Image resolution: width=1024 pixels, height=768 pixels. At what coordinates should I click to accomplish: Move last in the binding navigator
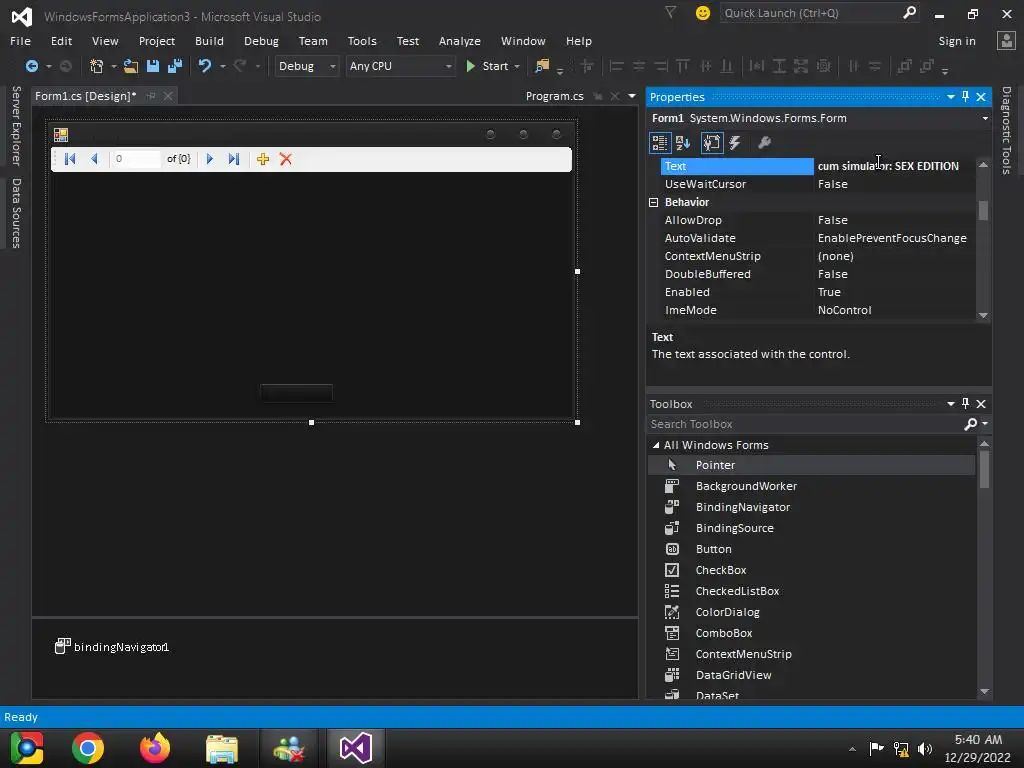coord(234,159)
